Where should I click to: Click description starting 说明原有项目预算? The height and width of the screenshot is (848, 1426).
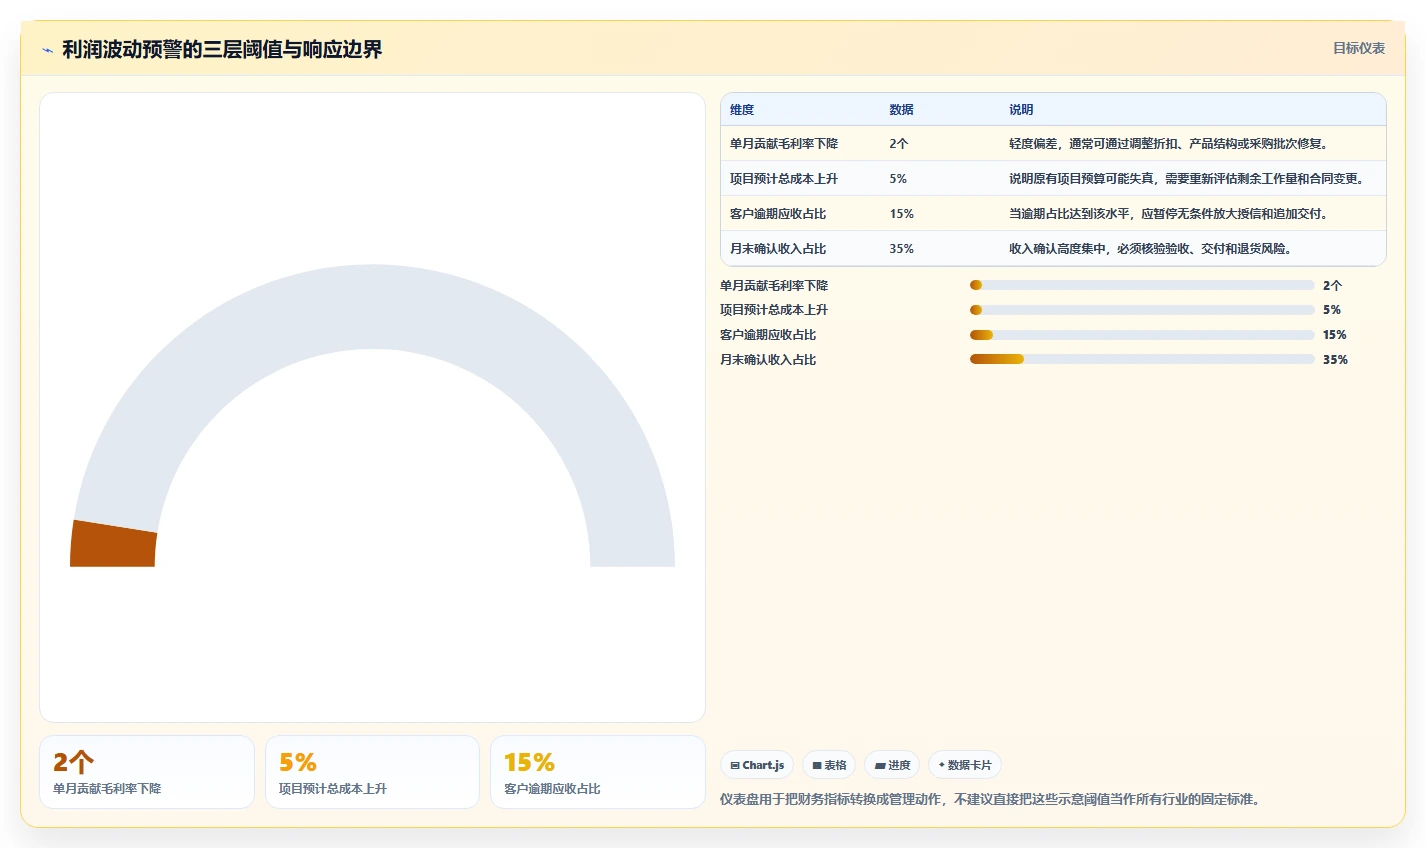pyautogui.click(x=1187, y=179)
